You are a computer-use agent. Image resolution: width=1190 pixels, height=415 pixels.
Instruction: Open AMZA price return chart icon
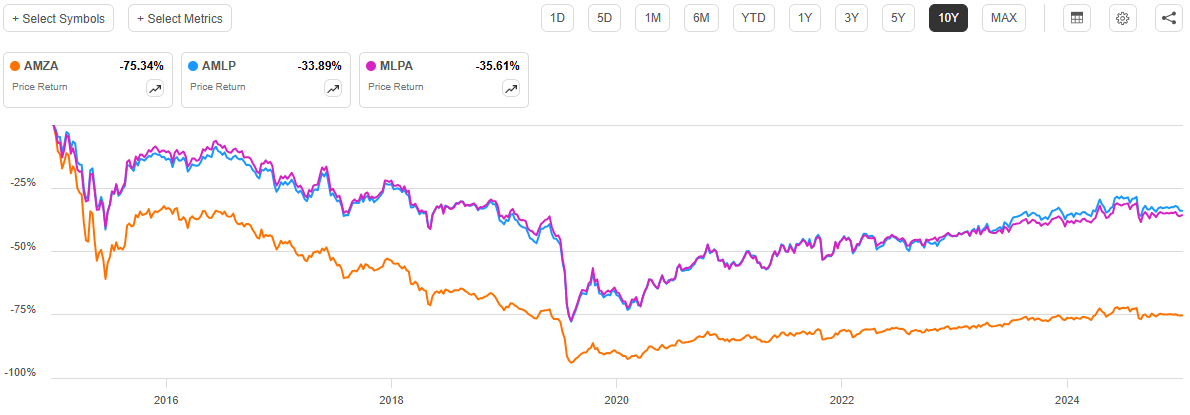pos(155,88)
